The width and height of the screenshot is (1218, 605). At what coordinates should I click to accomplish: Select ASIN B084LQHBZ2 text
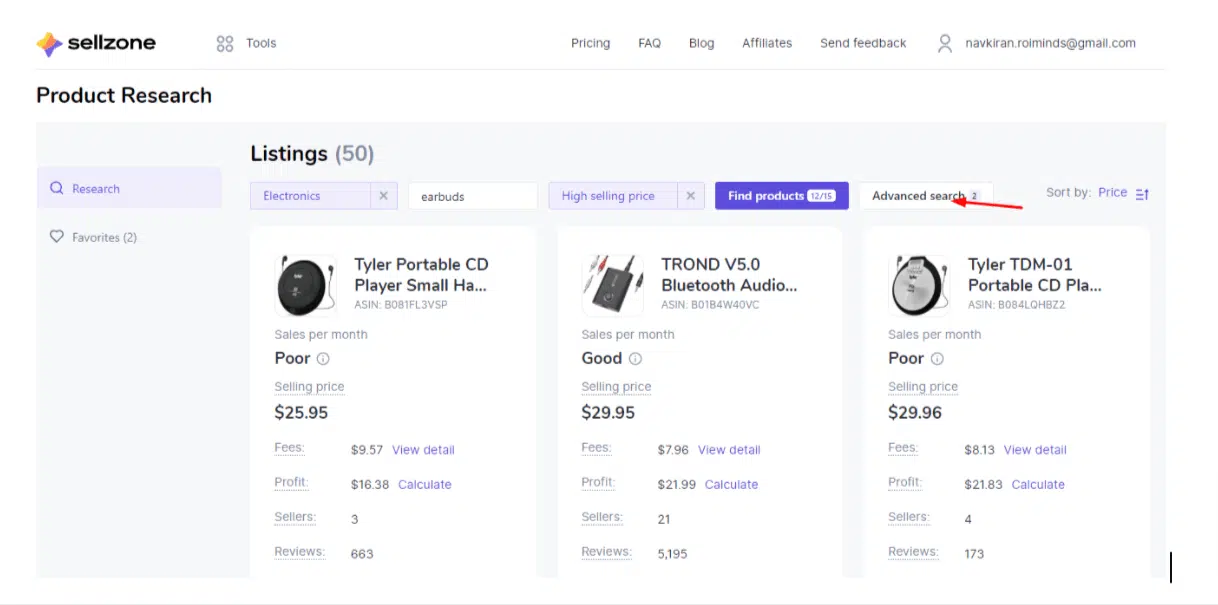[1017, 305]
